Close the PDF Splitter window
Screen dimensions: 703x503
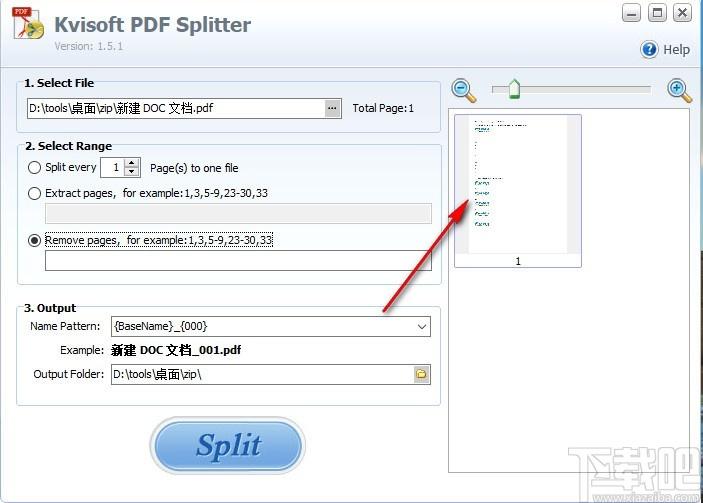point(682,13)
